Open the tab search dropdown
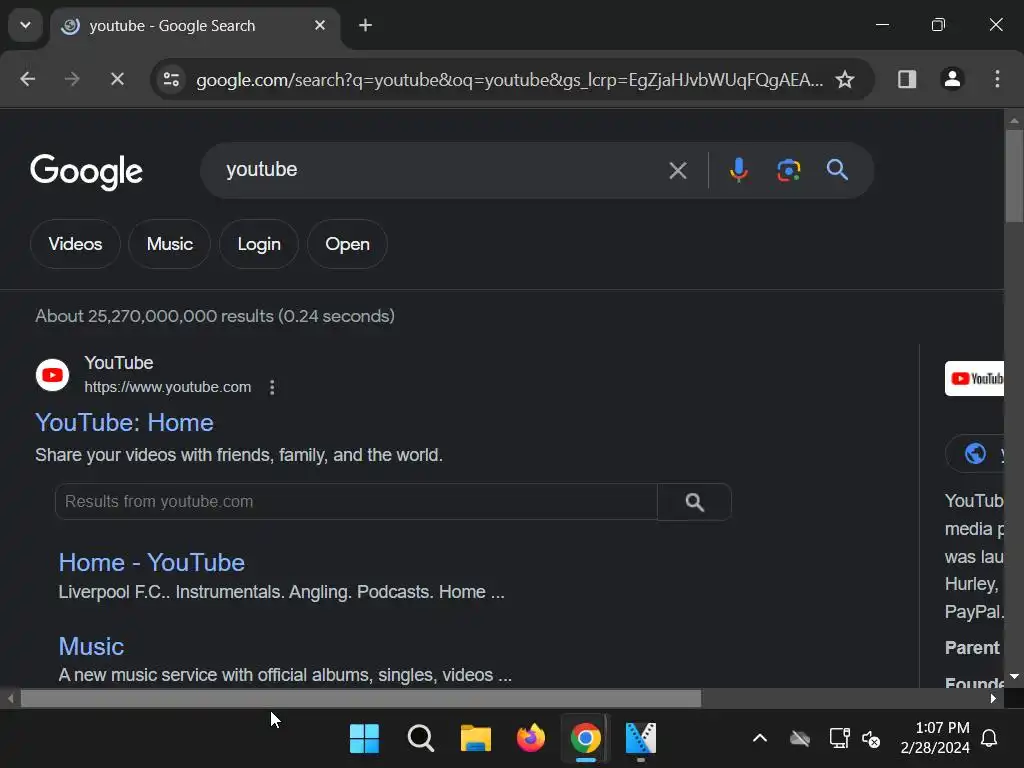 tap(25, 25)
